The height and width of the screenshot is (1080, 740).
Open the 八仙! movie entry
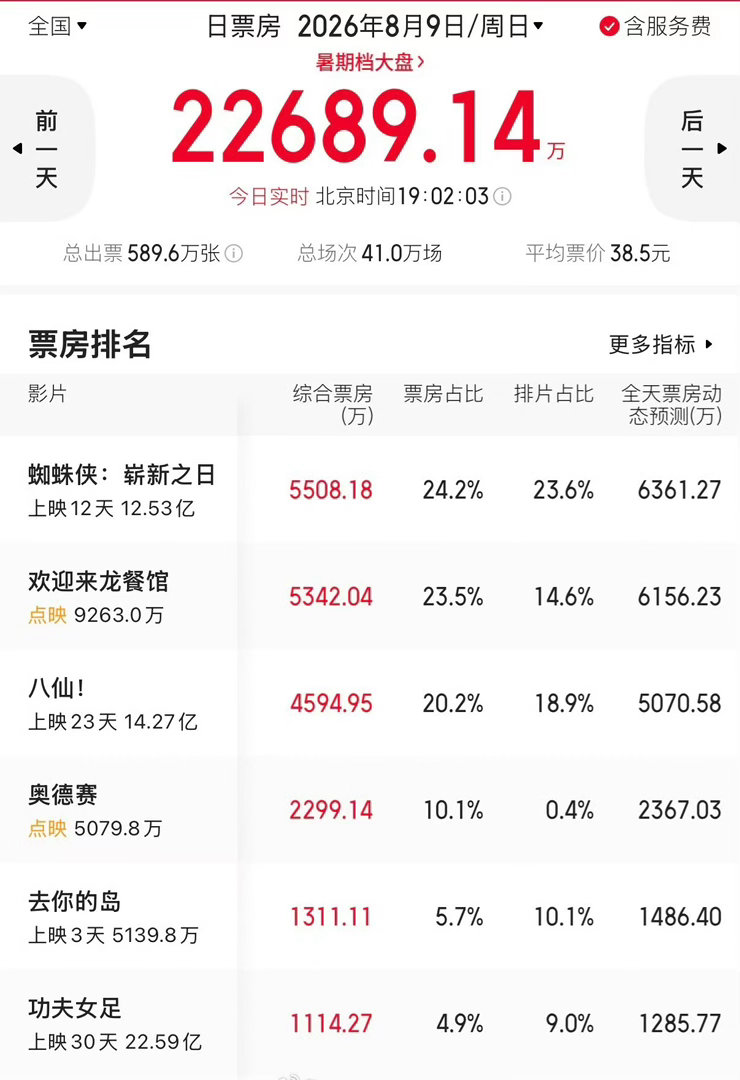tap(370, 703)
